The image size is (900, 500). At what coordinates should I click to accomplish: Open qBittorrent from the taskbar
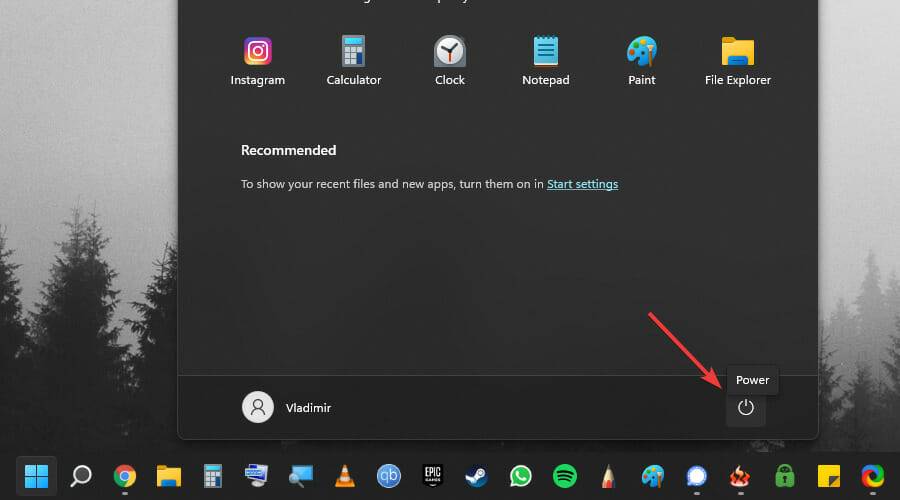[389, 476]
